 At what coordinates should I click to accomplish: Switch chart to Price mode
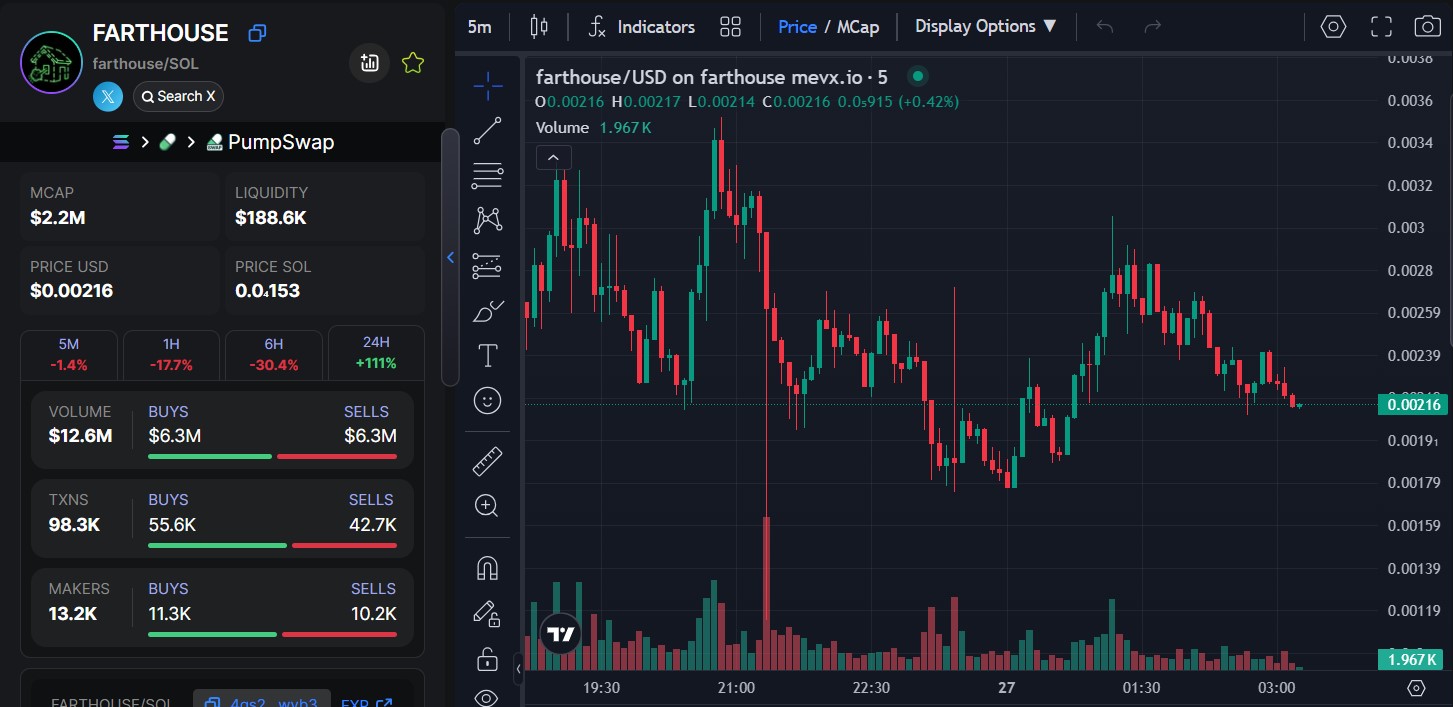click(x=797, y=27)
